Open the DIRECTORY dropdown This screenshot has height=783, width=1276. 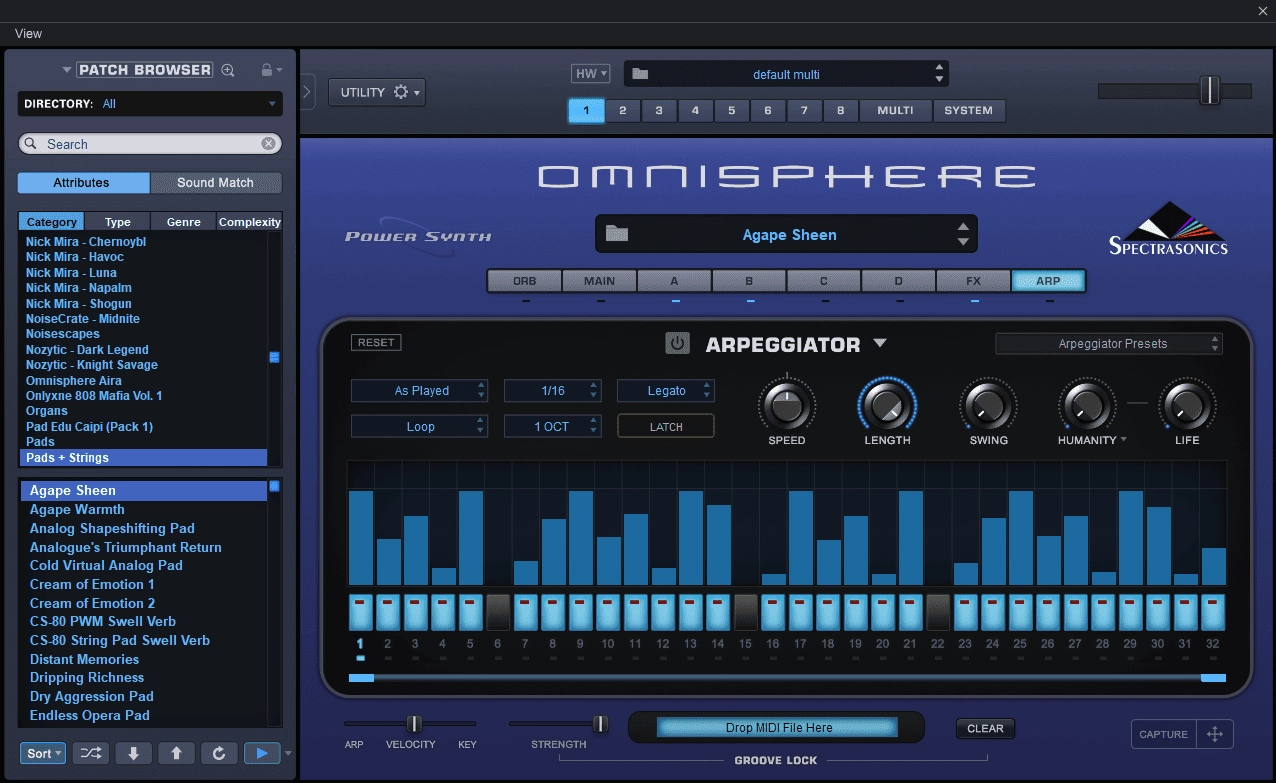pyautogui.click(x=150, y=103)
